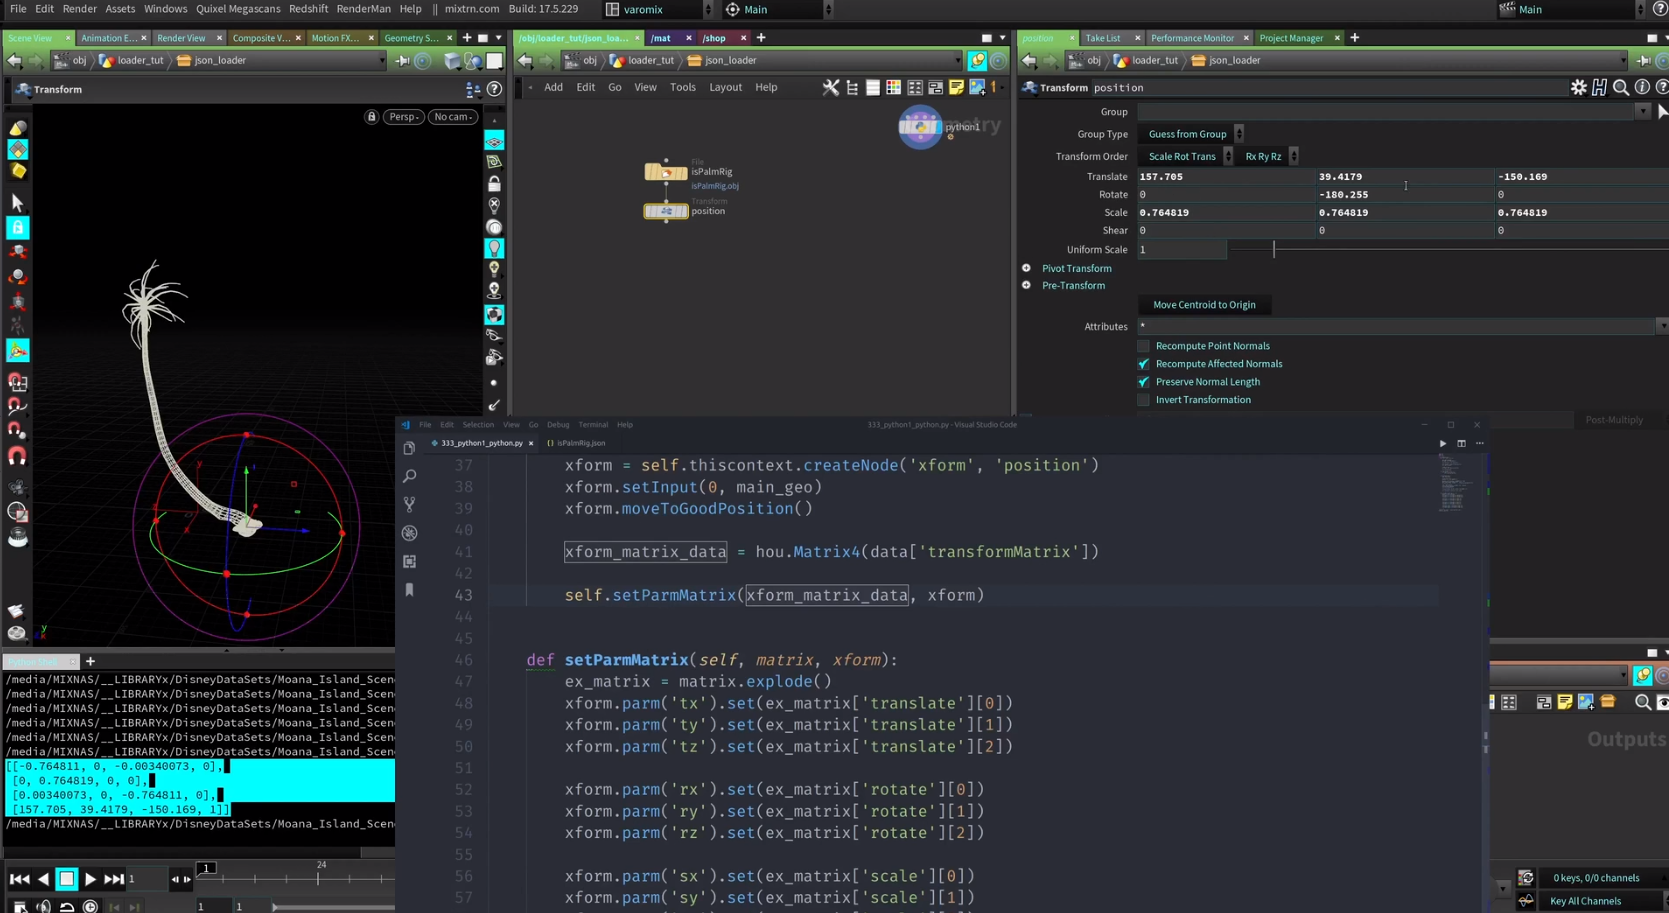Click the Uniform Scale slider handle
1669x913 pixels.
(1274, 250)
